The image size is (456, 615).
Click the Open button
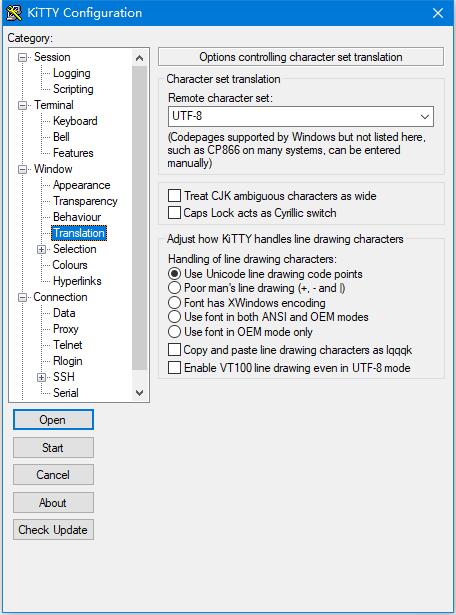click(53, 420)
